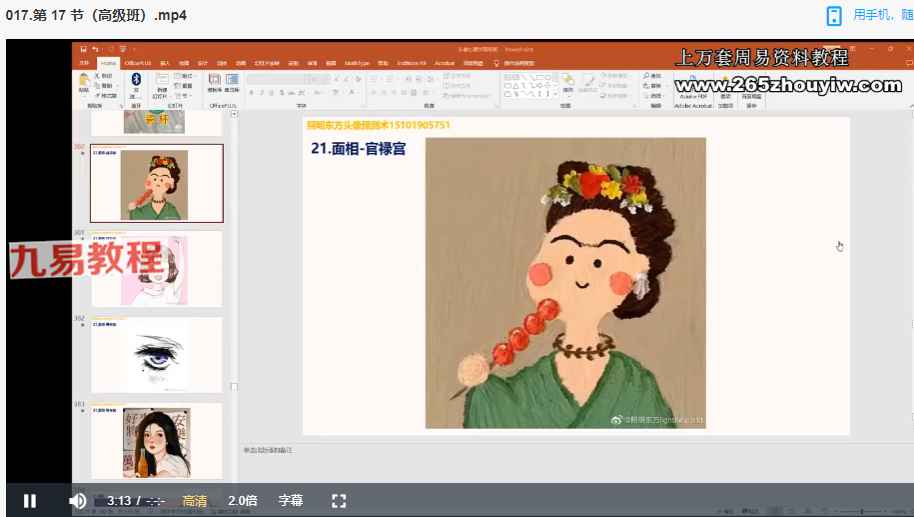The image size is (914, 517).
Task: Open the 用手机 mobile viewing link
Action: click(x=883, y=15)
